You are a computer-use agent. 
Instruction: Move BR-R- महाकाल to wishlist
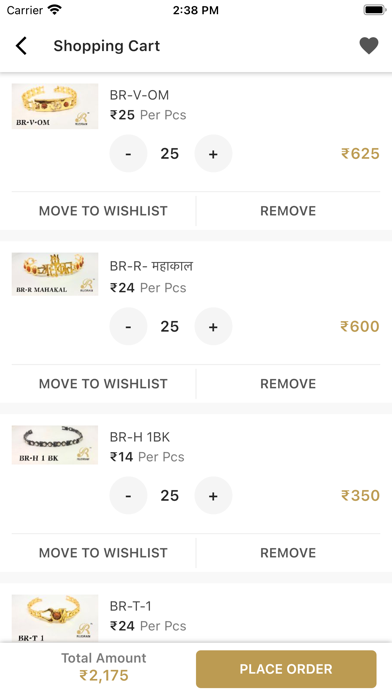(x=103, y=384)
